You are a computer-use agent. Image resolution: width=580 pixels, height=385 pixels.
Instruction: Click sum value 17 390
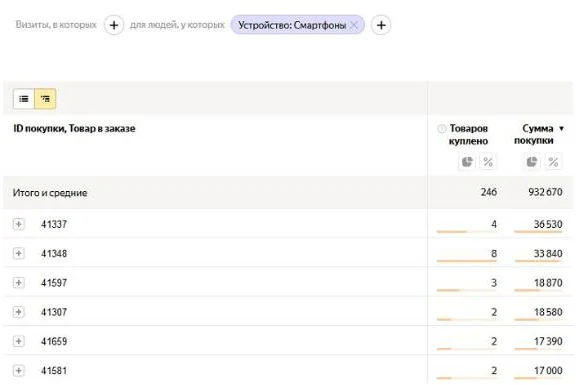click(x=548, y=341)
